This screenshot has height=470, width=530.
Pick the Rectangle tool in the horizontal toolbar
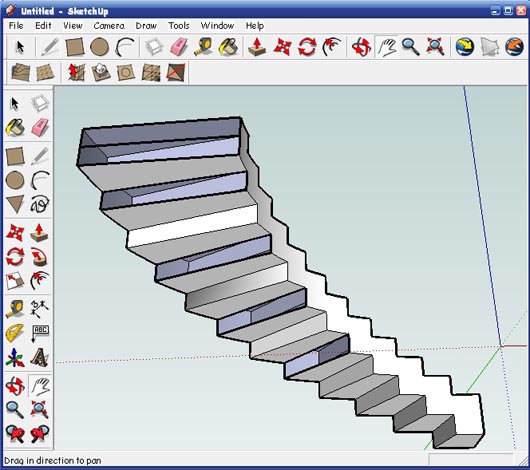point(75,47)
